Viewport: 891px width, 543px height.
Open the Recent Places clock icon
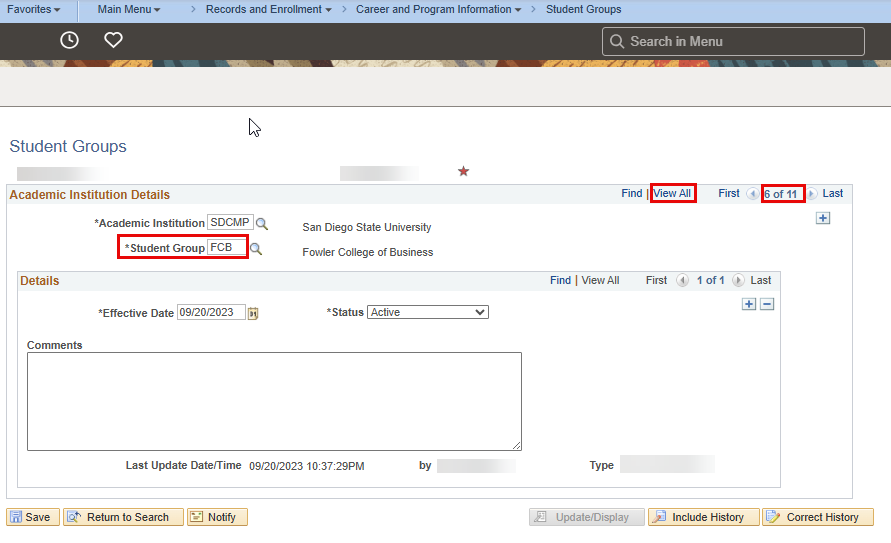pyautogui.click(x=69, y=40)
